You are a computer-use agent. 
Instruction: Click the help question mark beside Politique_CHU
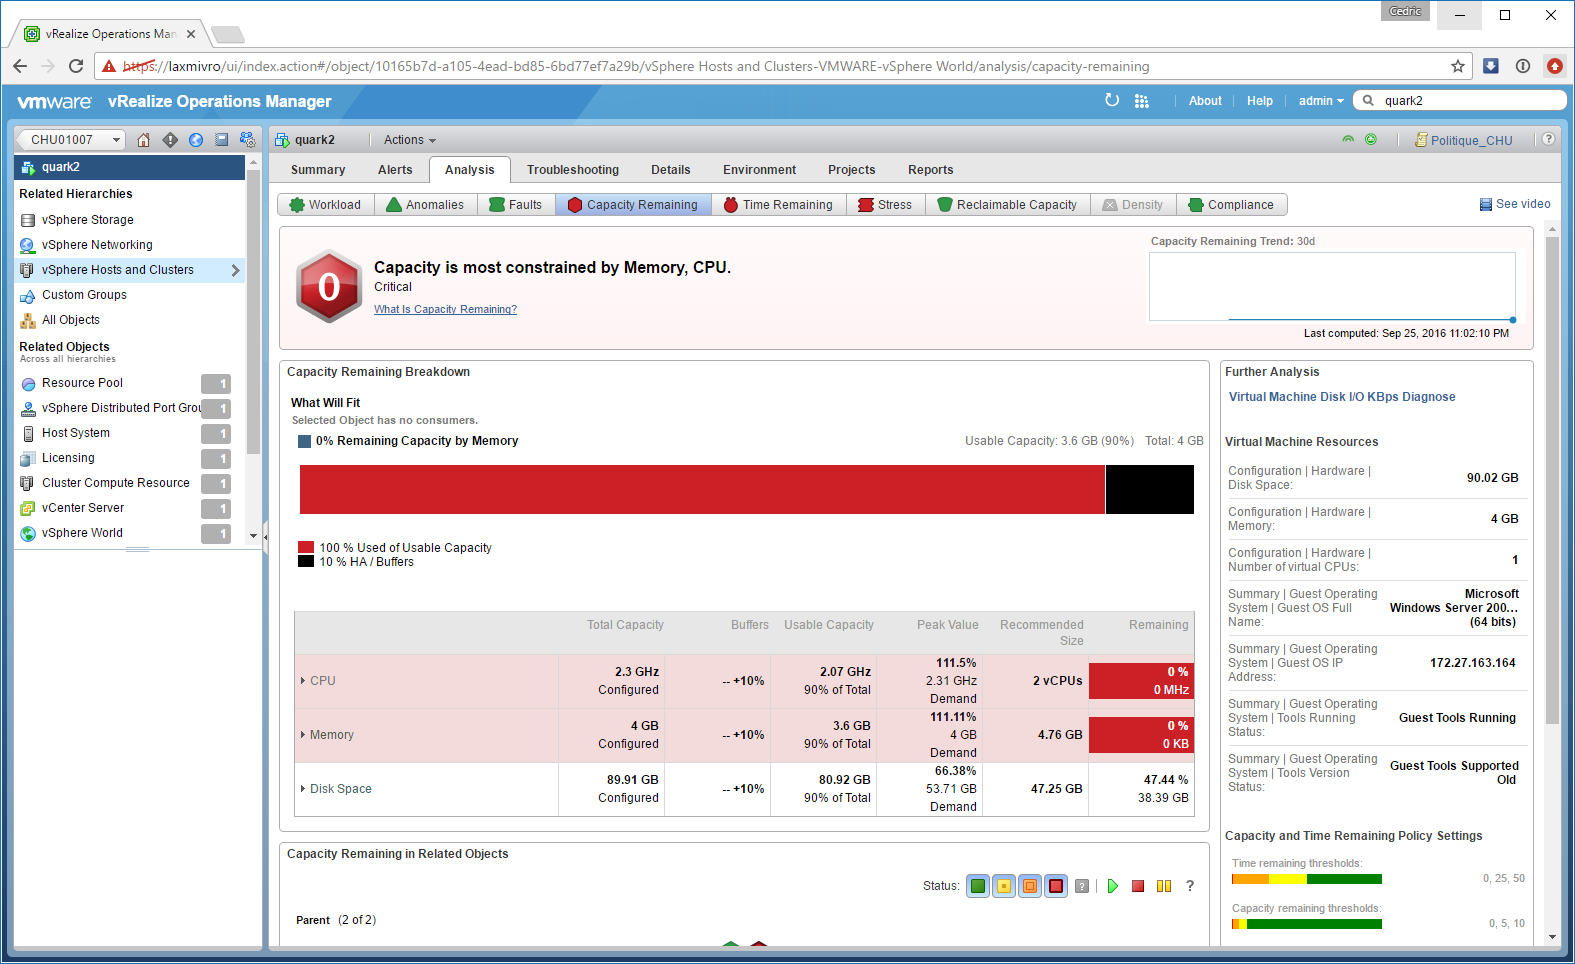[x=1548, y=140]
